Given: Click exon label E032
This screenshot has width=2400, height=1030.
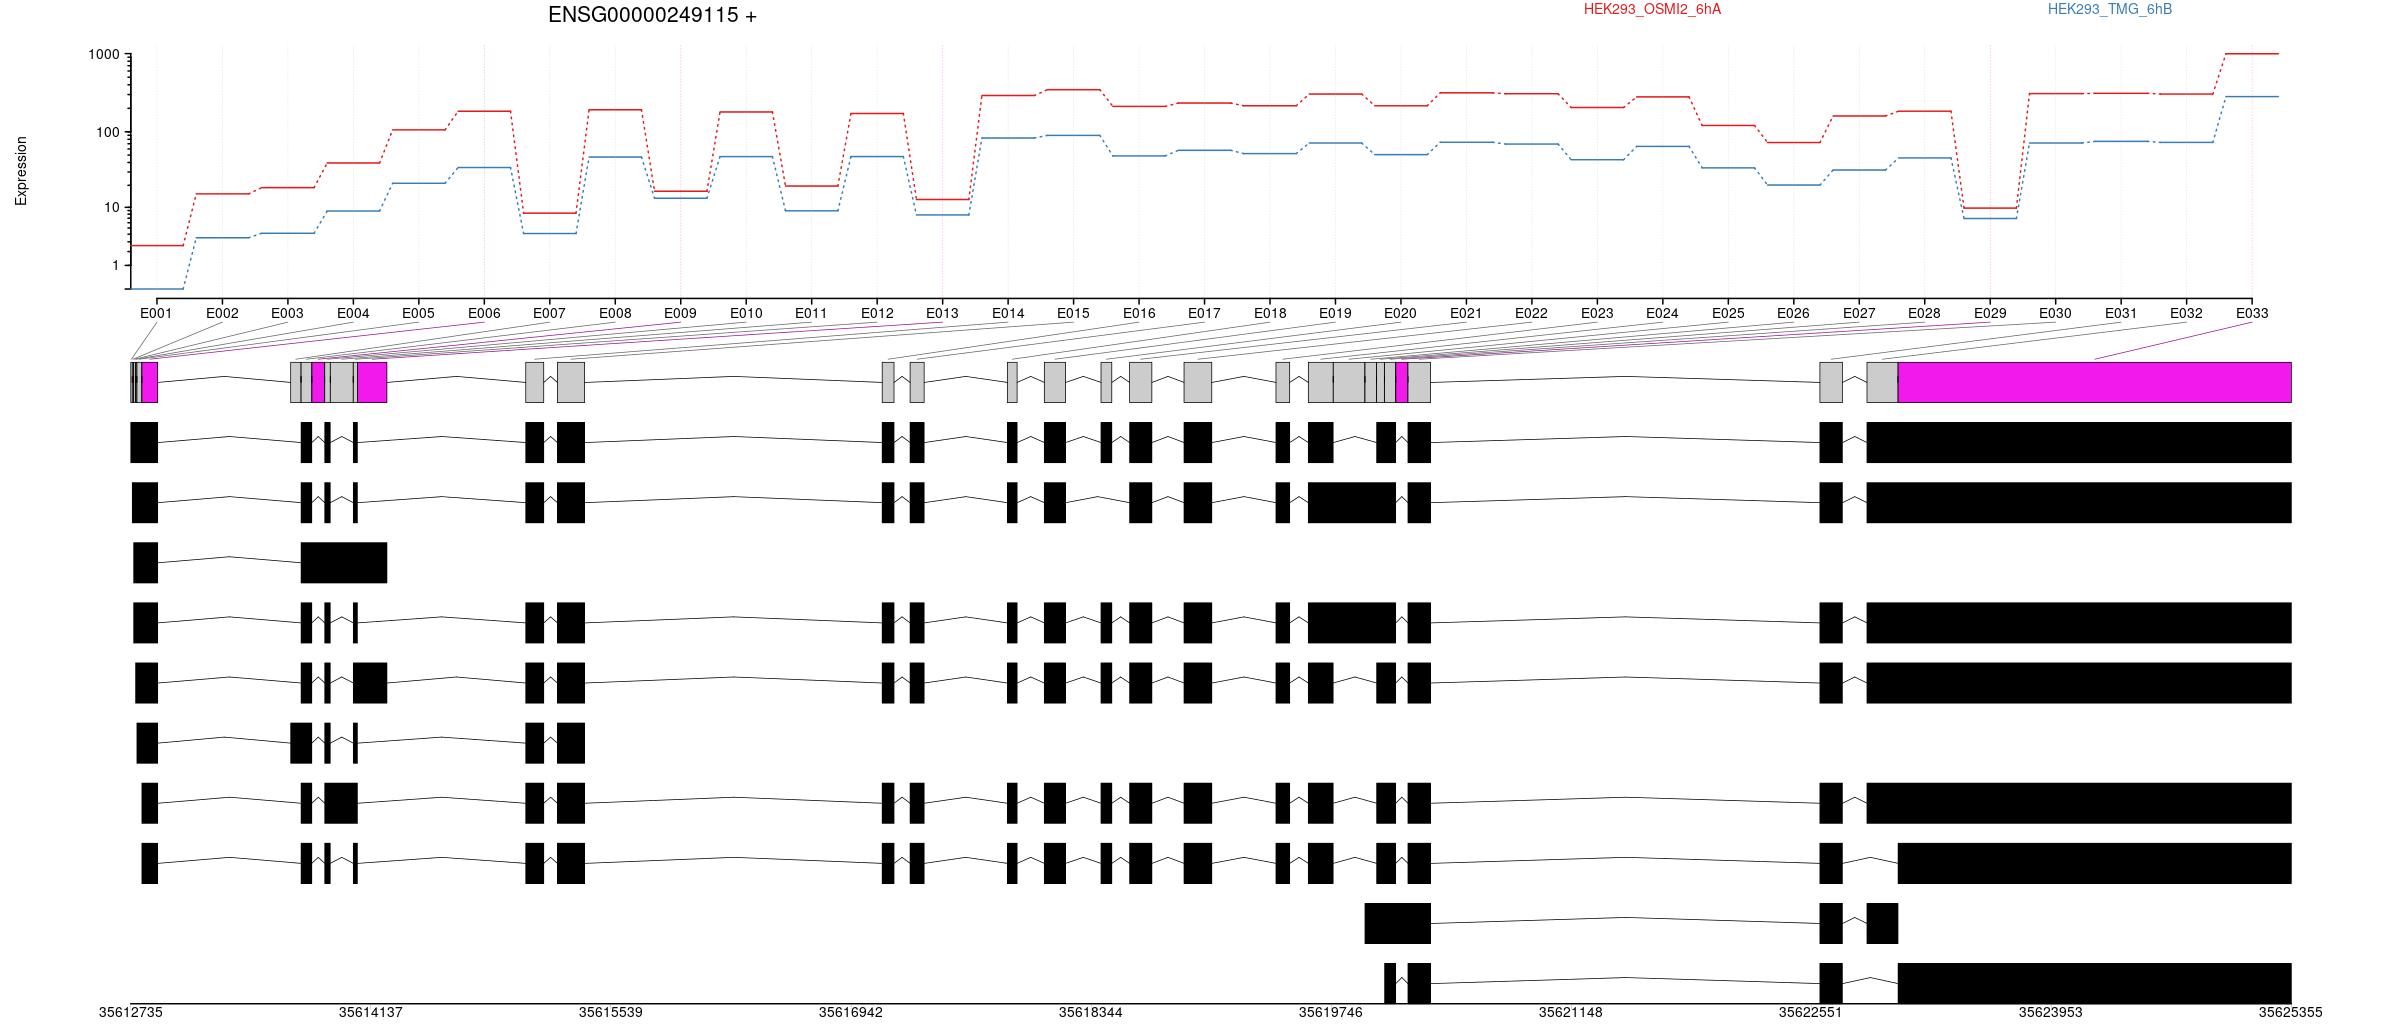Looking at the screenshot, I should point(2186,313).
